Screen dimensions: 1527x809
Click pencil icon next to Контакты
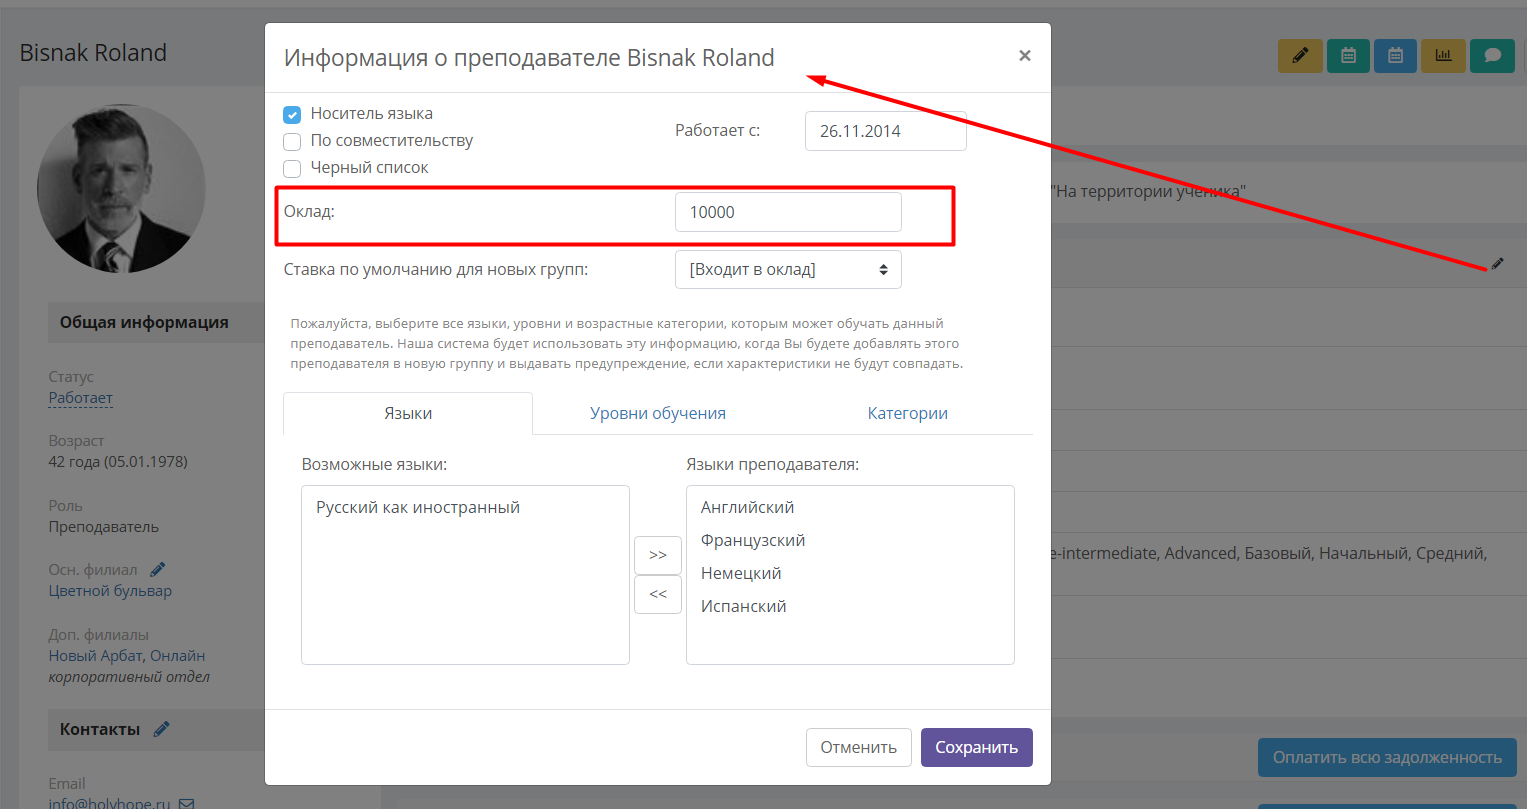pyautogui.click(x=161, y=729)
